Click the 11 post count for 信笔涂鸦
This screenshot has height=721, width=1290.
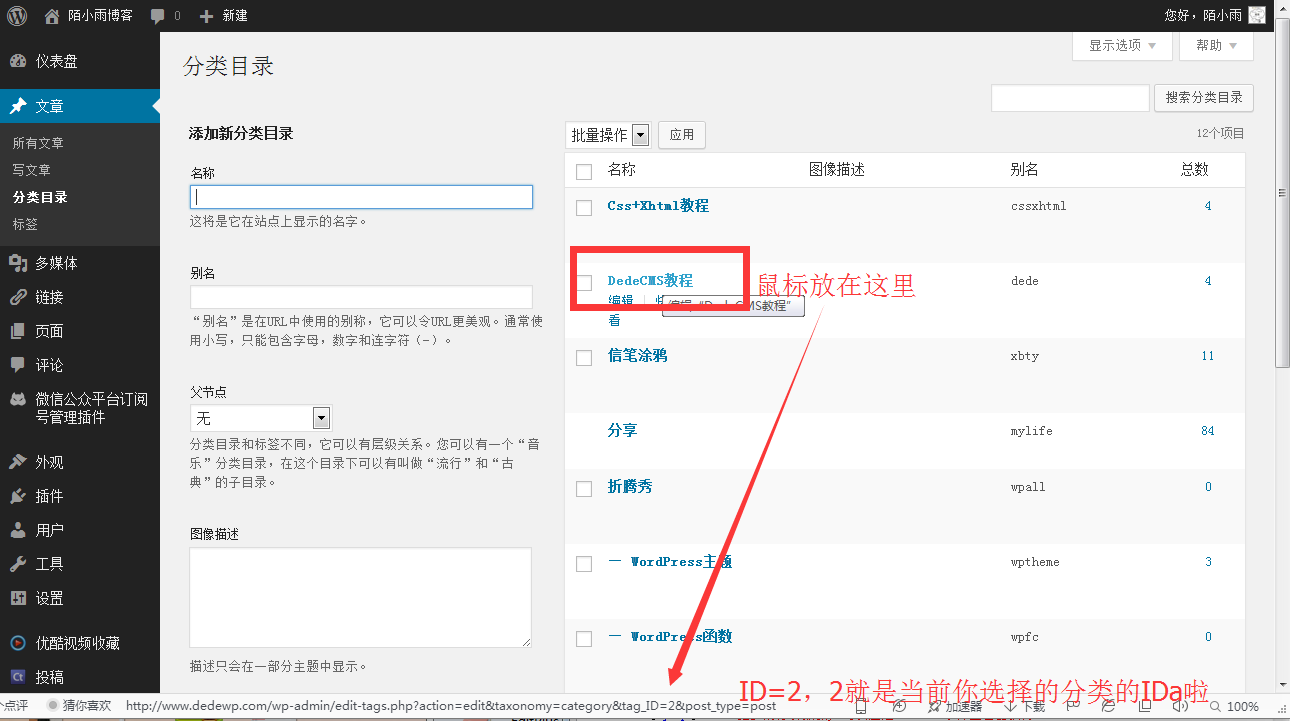[1207, 356]
